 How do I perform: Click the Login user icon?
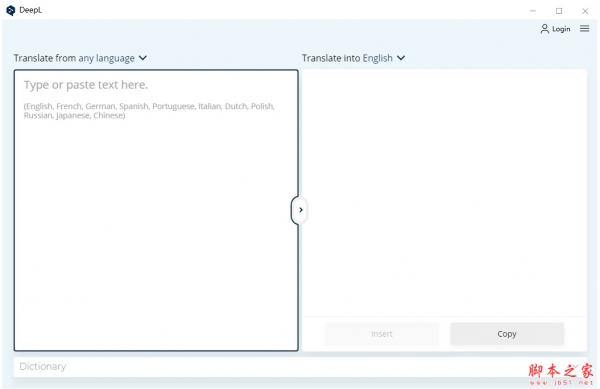[x=545, y=29]
